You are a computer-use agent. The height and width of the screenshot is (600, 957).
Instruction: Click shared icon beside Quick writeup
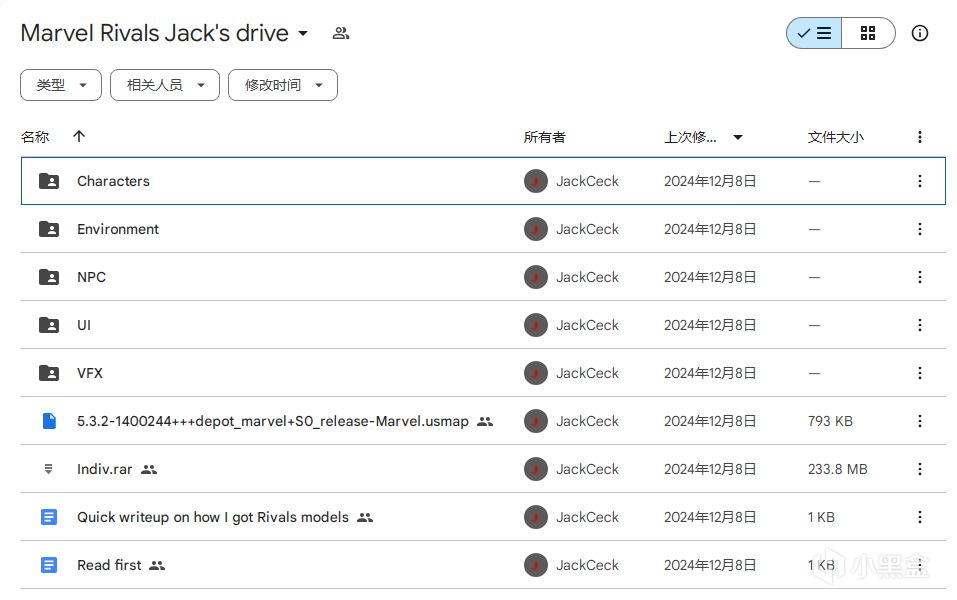point(364,518)
